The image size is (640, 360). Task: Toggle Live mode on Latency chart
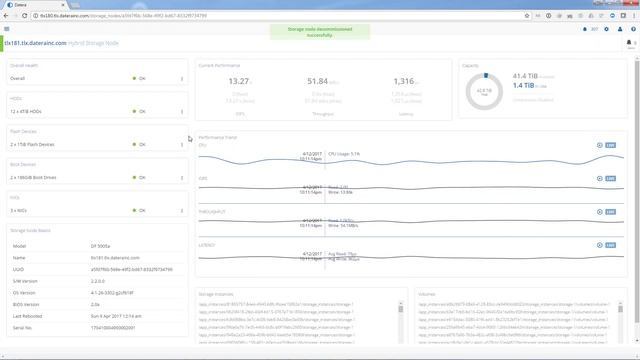pyautogui.click(x=610, y=245)
